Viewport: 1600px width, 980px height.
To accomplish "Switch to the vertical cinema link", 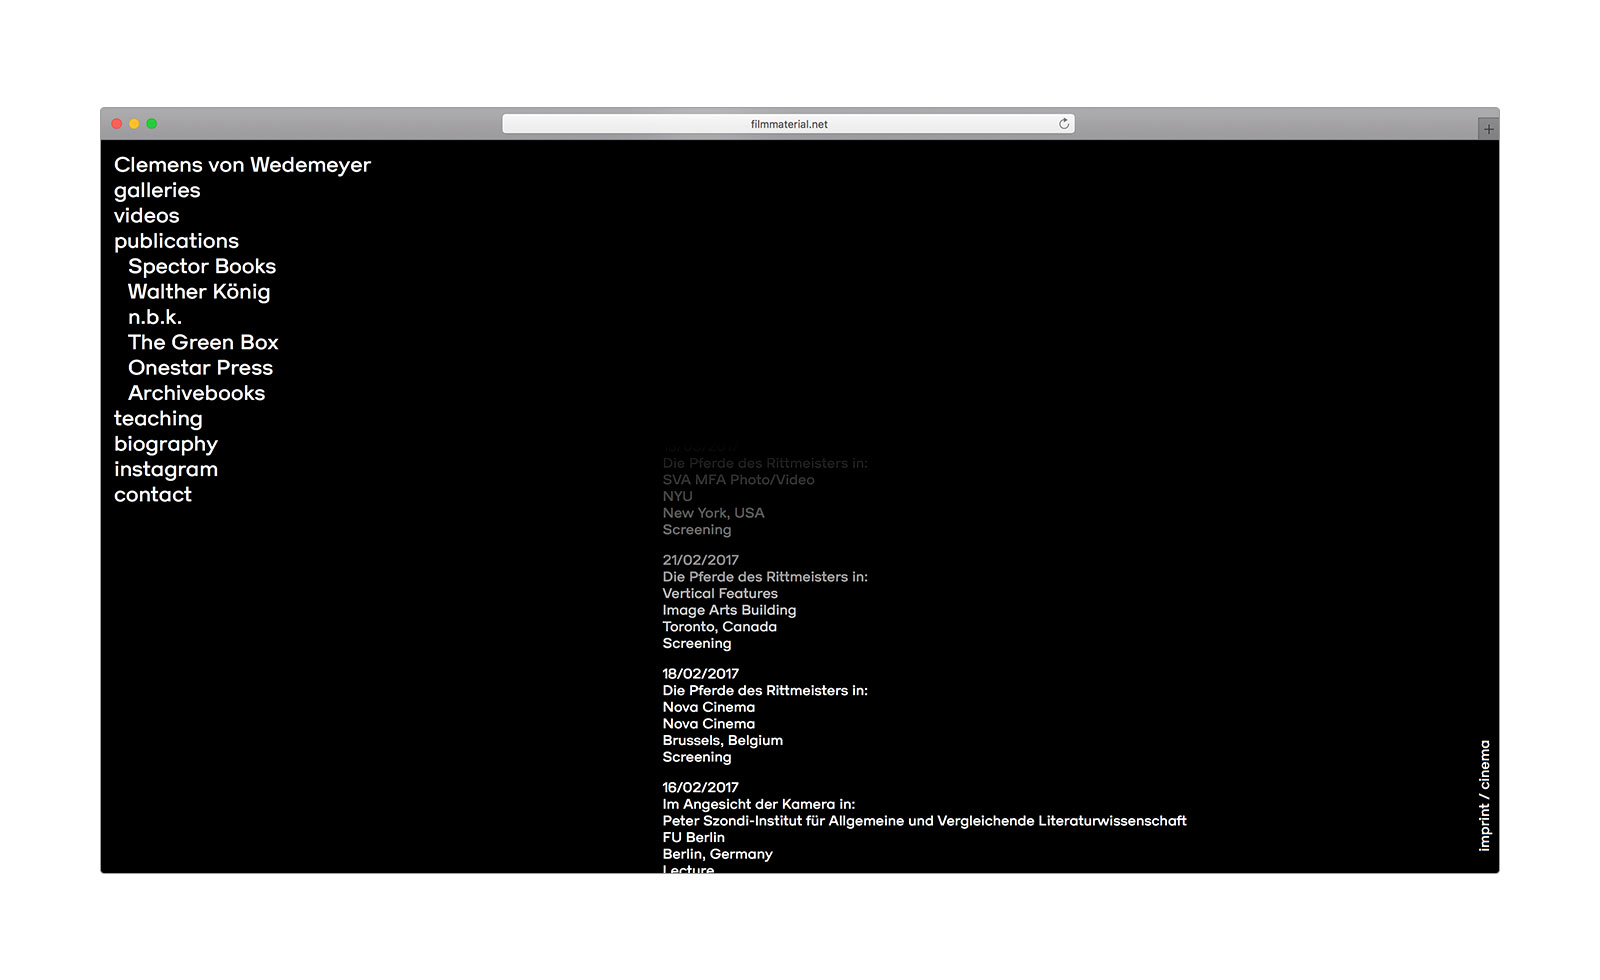I will [x=1485, y=765].
